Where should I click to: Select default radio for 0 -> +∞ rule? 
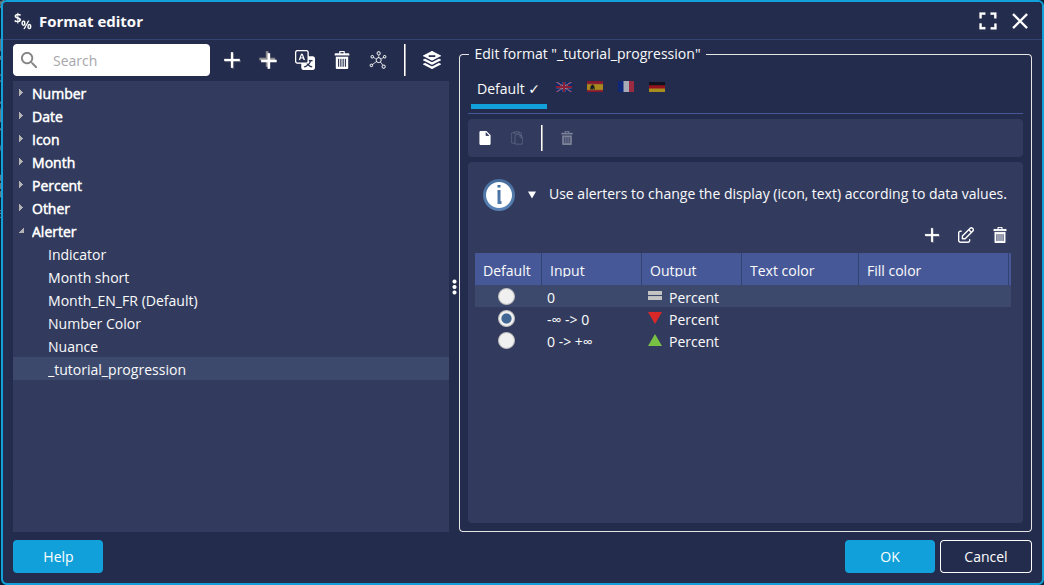pos(506,340)
